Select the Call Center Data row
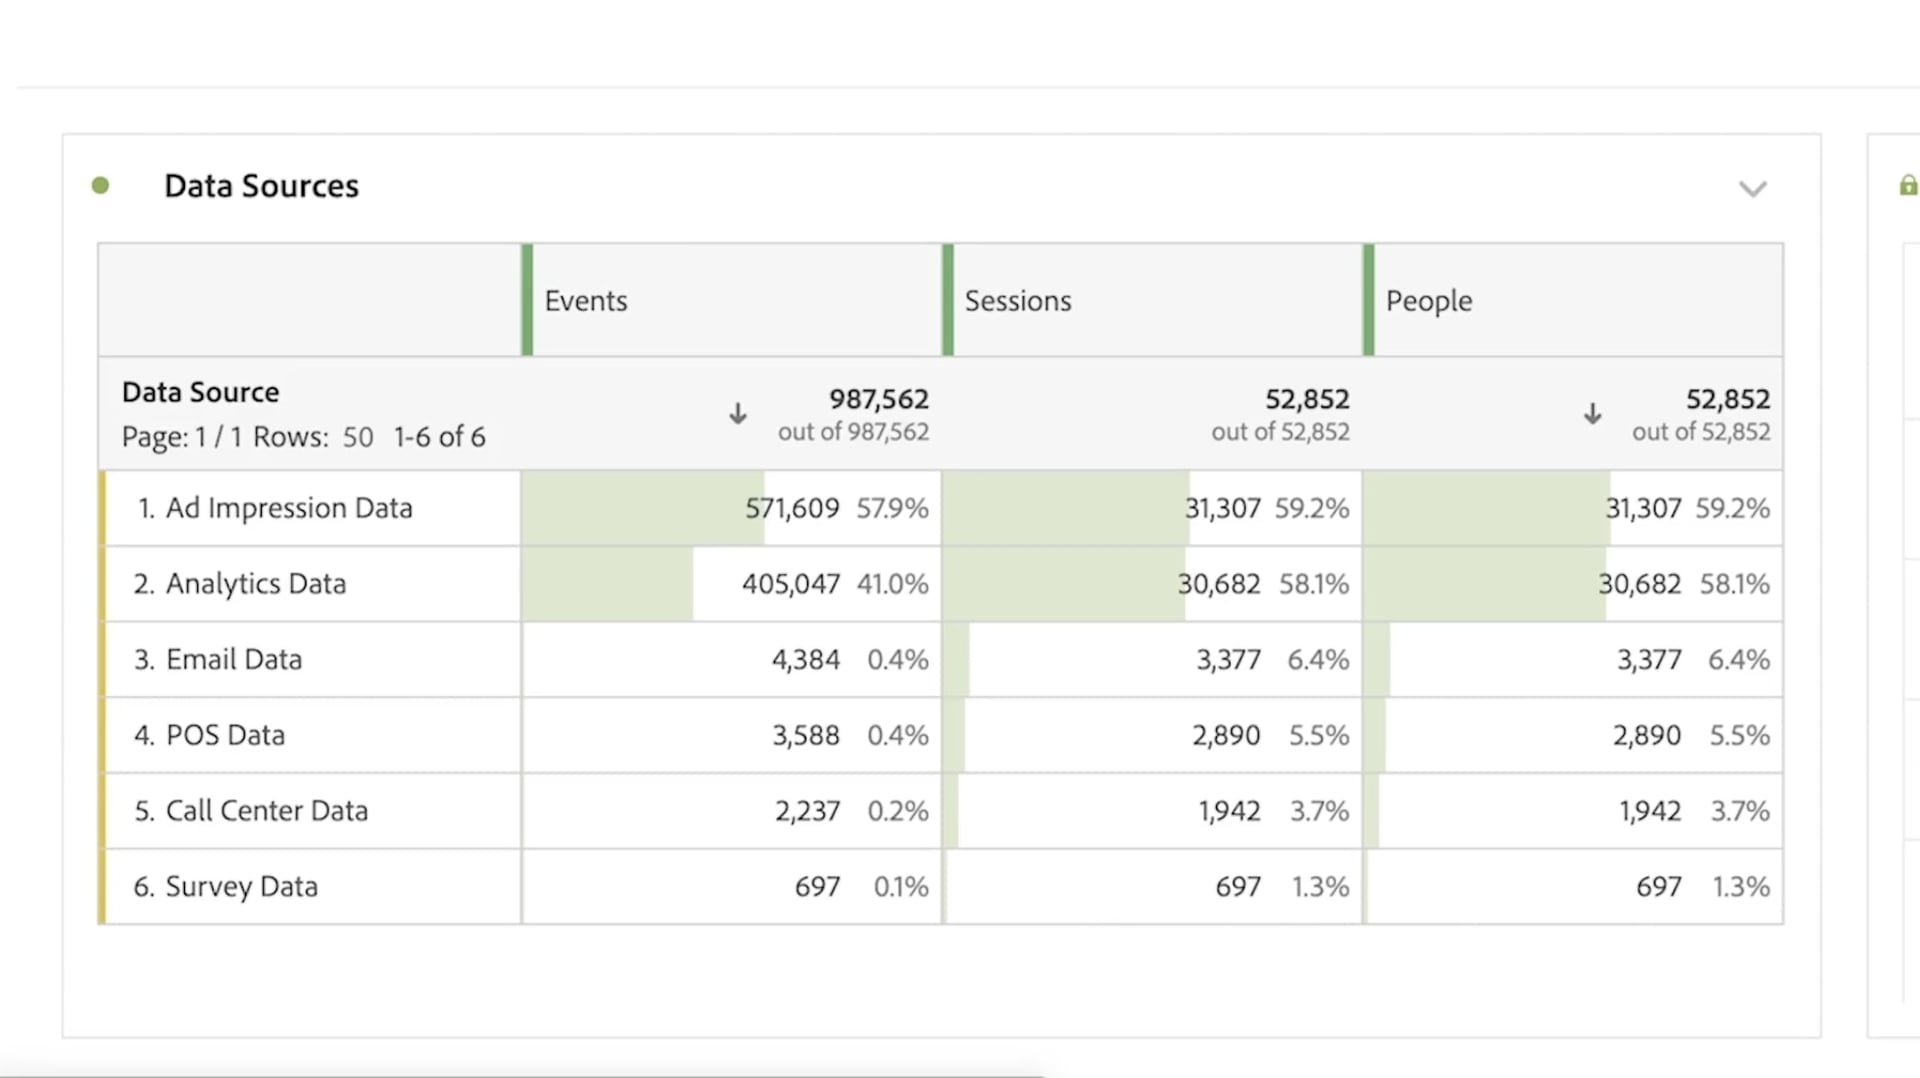This screenshot has height=1078, width=1920. 266,811
